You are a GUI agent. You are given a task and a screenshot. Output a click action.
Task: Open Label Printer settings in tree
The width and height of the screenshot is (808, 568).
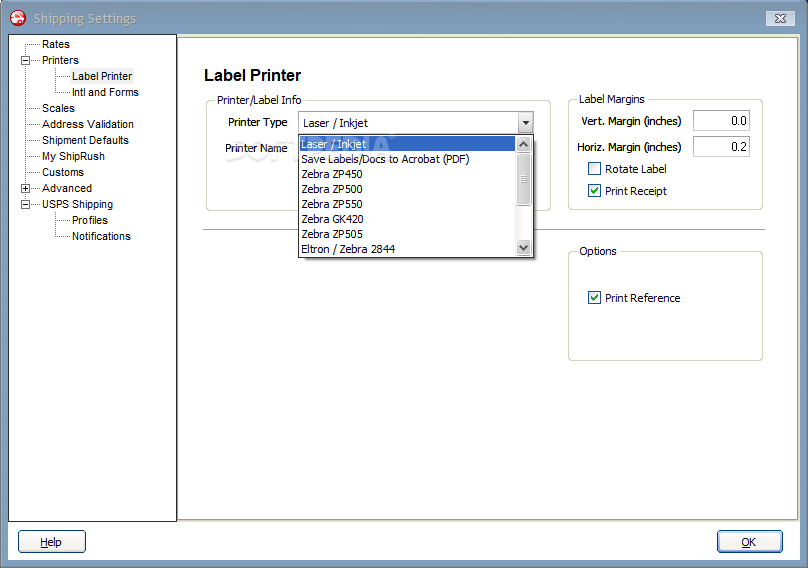102,76
